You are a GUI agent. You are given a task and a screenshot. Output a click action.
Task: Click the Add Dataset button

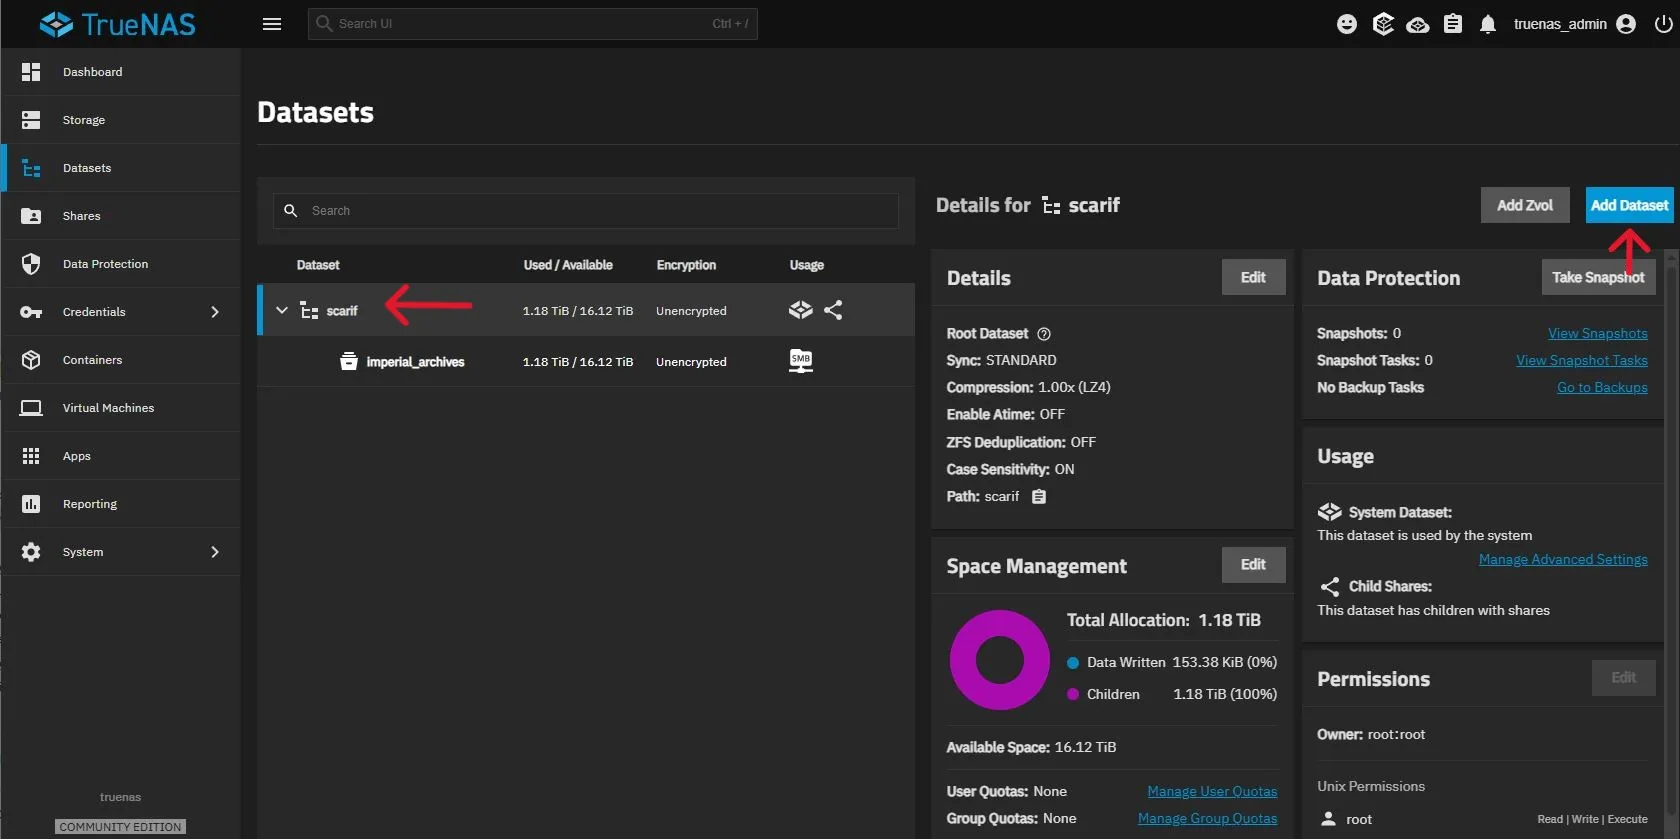[x=1629, y=205]
